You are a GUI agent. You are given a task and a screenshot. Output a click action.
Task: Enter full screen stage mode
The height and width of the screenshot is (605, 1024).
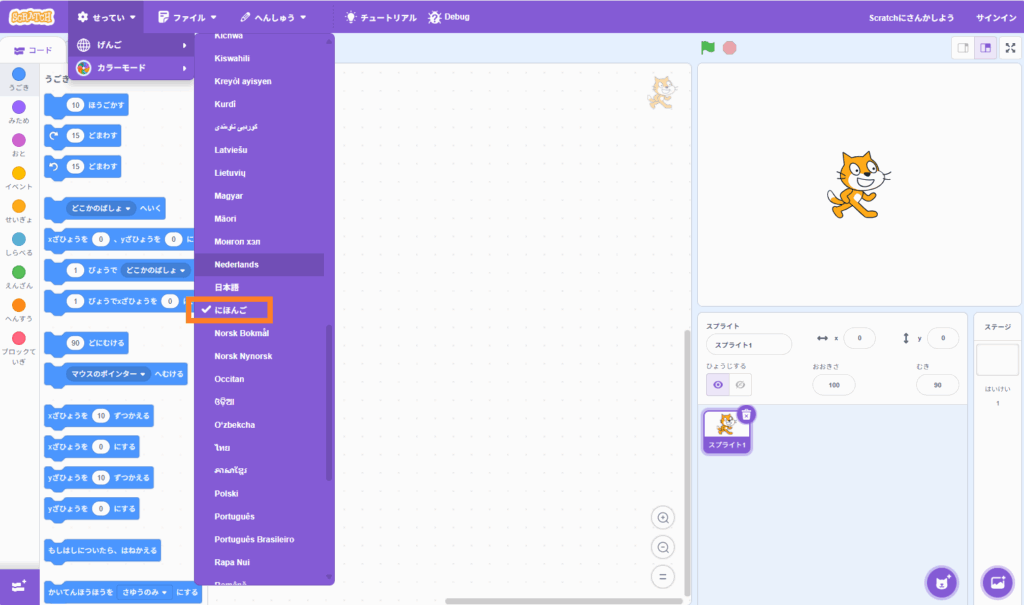(x=1010, y=48)
